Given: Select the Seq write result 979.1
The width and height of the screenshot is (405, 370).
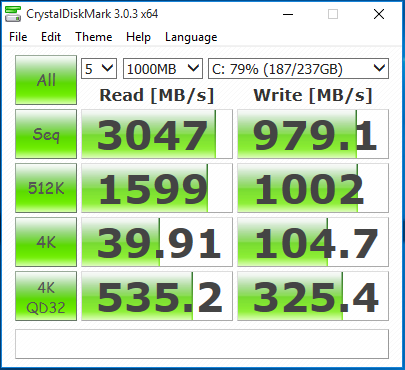Looking at the screenshot, I should click(313, 134).
